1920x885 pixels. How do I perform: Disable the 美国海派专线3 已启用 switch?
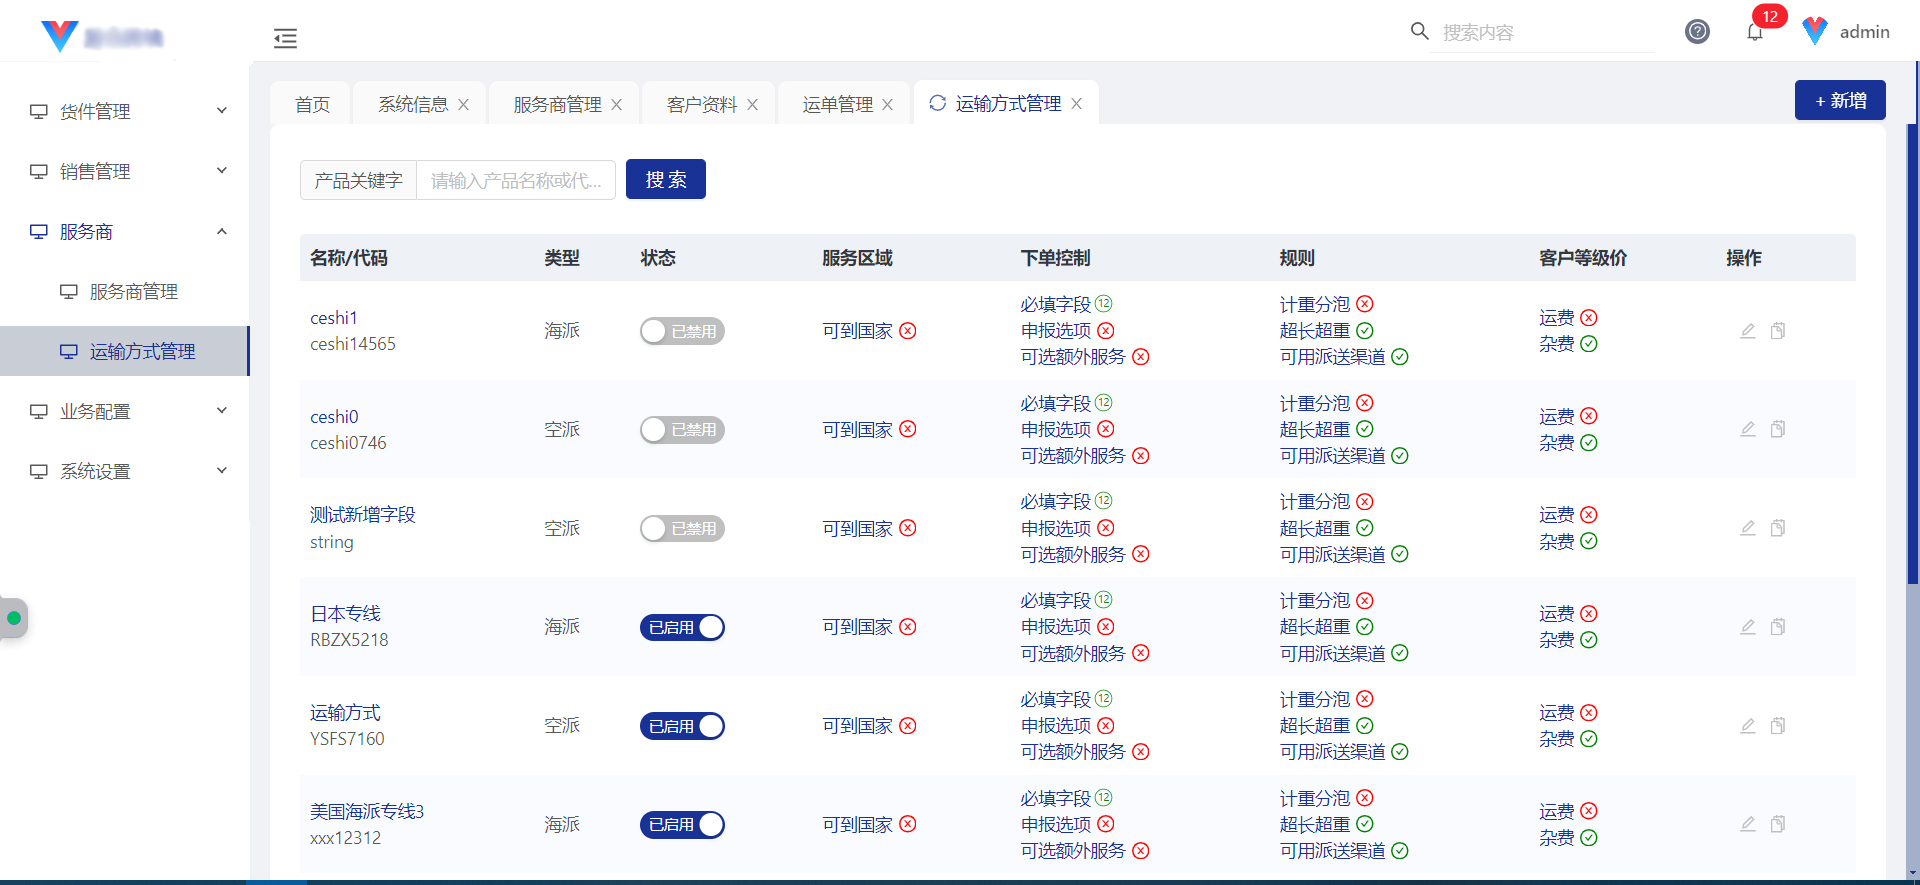point(682,824)
